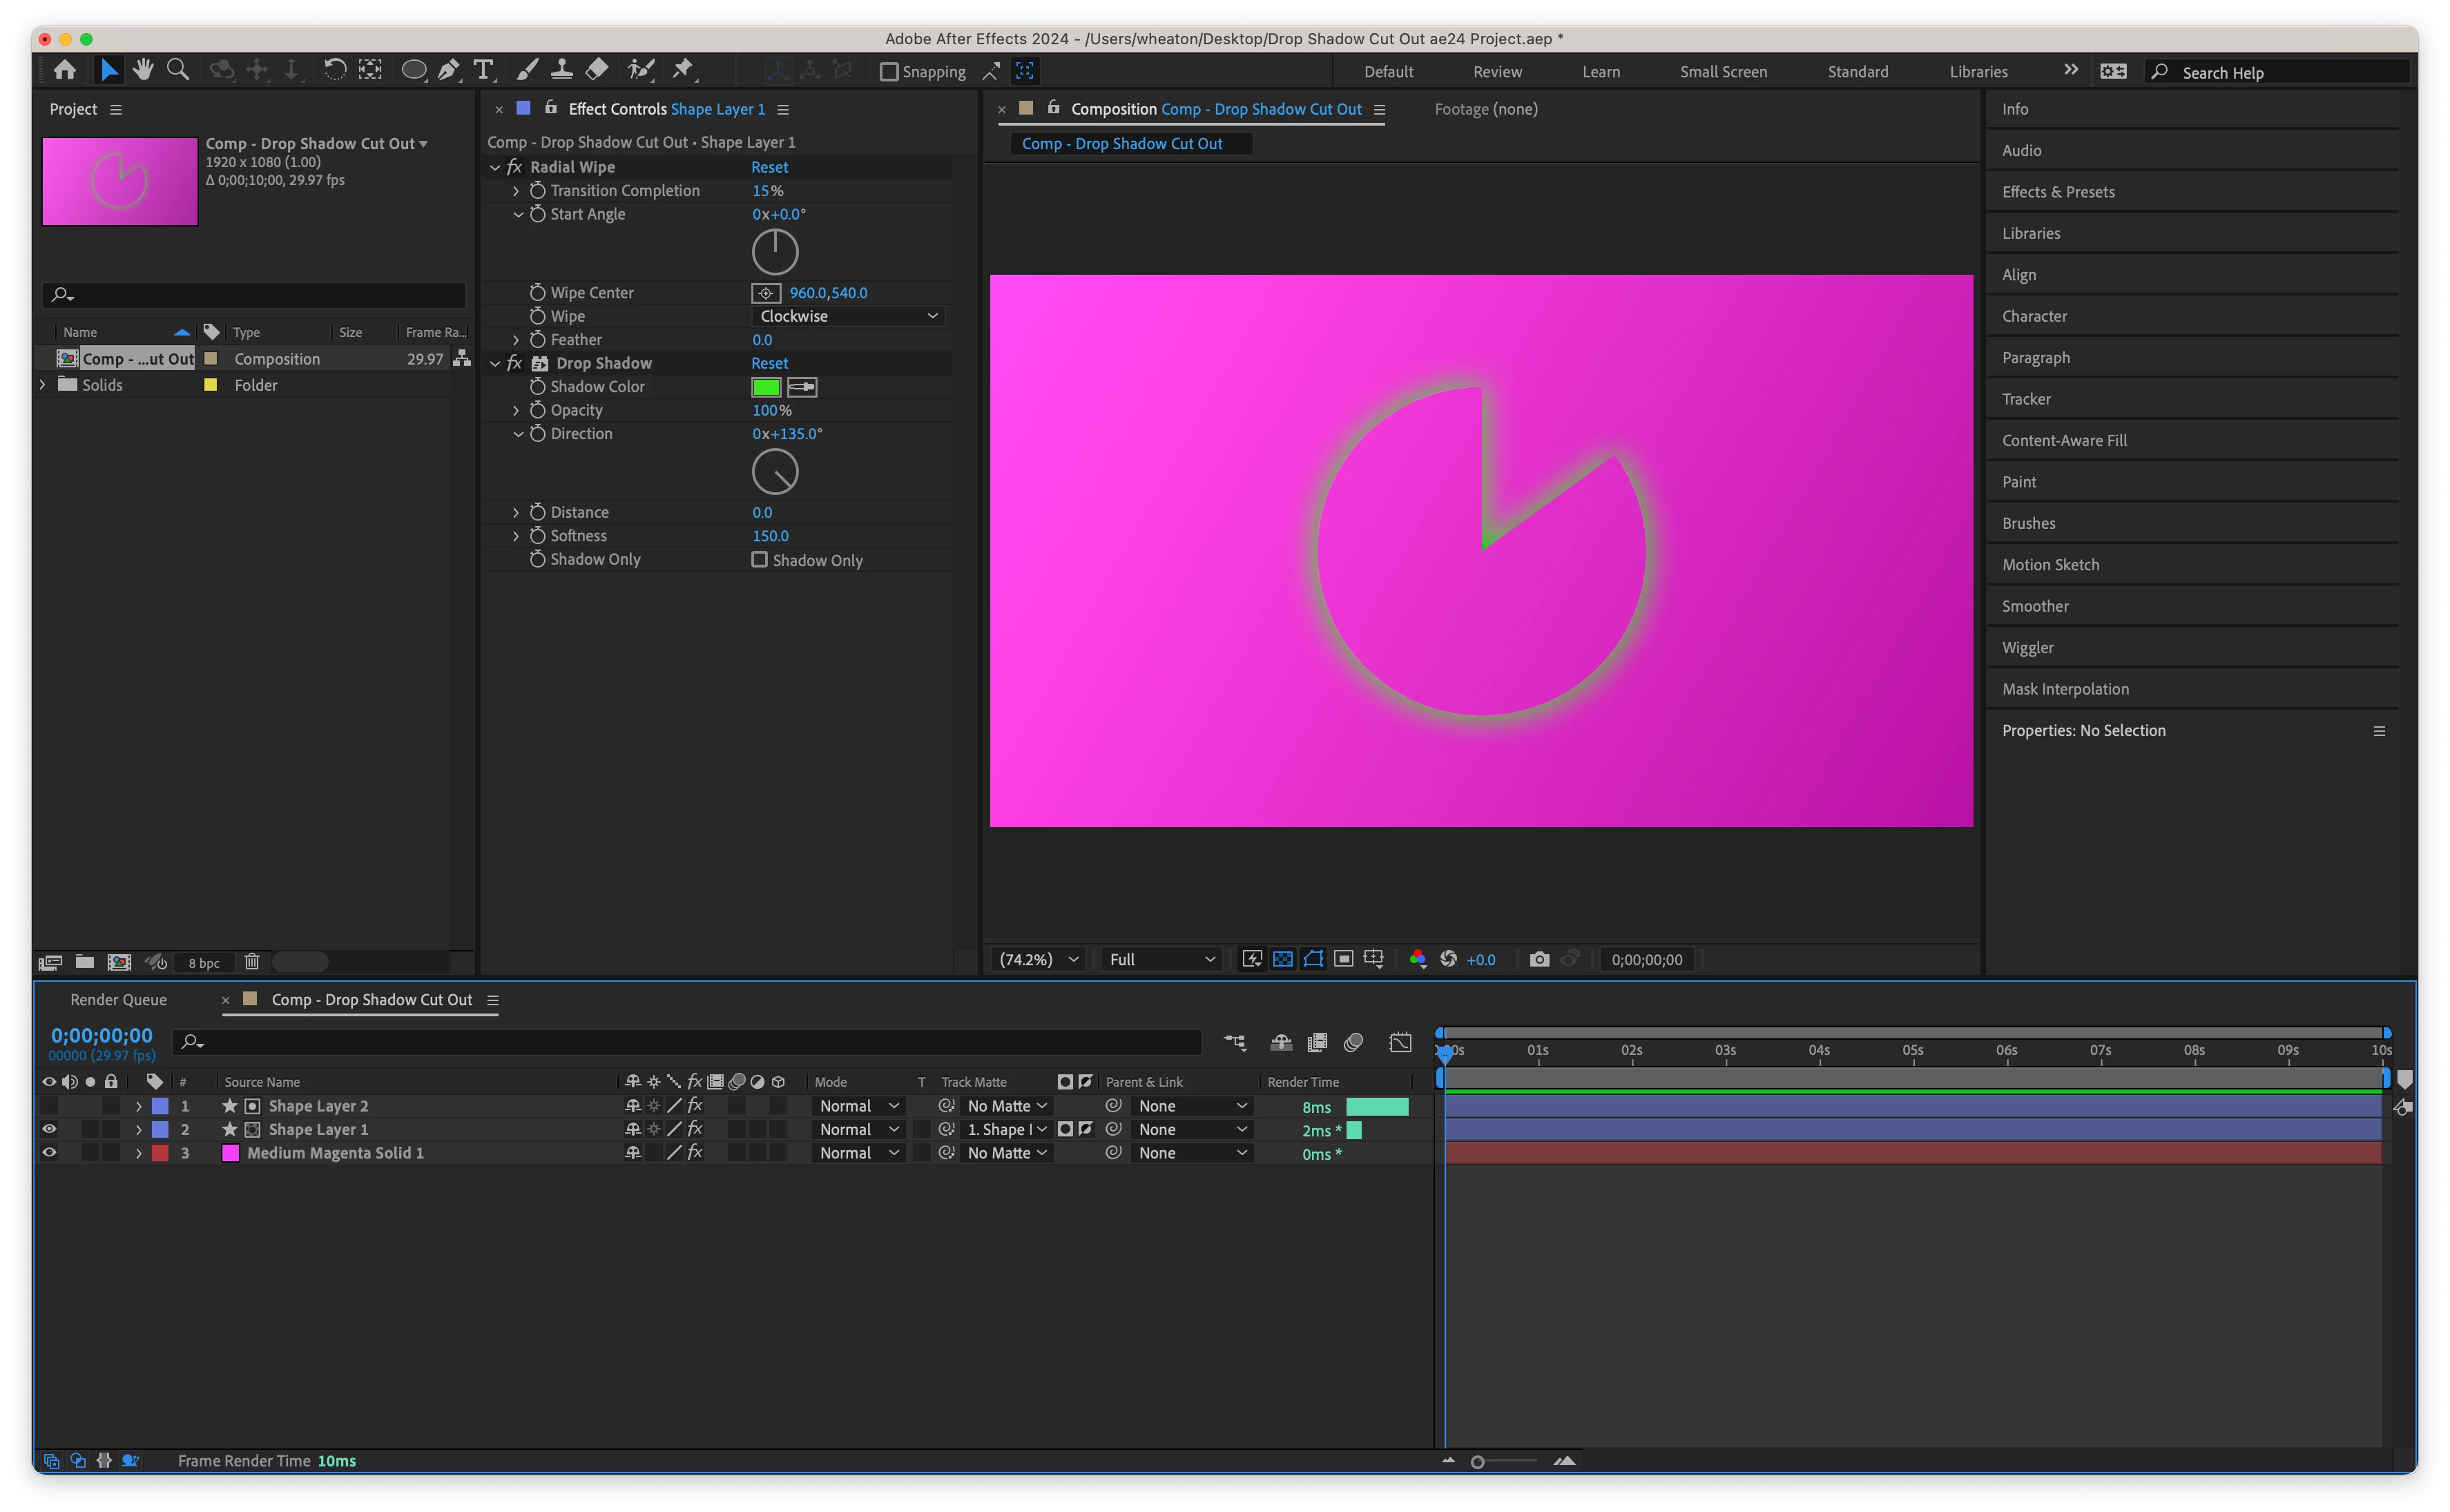Hide the Medium Magenta Solid 1 layer
The width and height of the screenshot is (2450, 1512).
tap(49, 1152)
